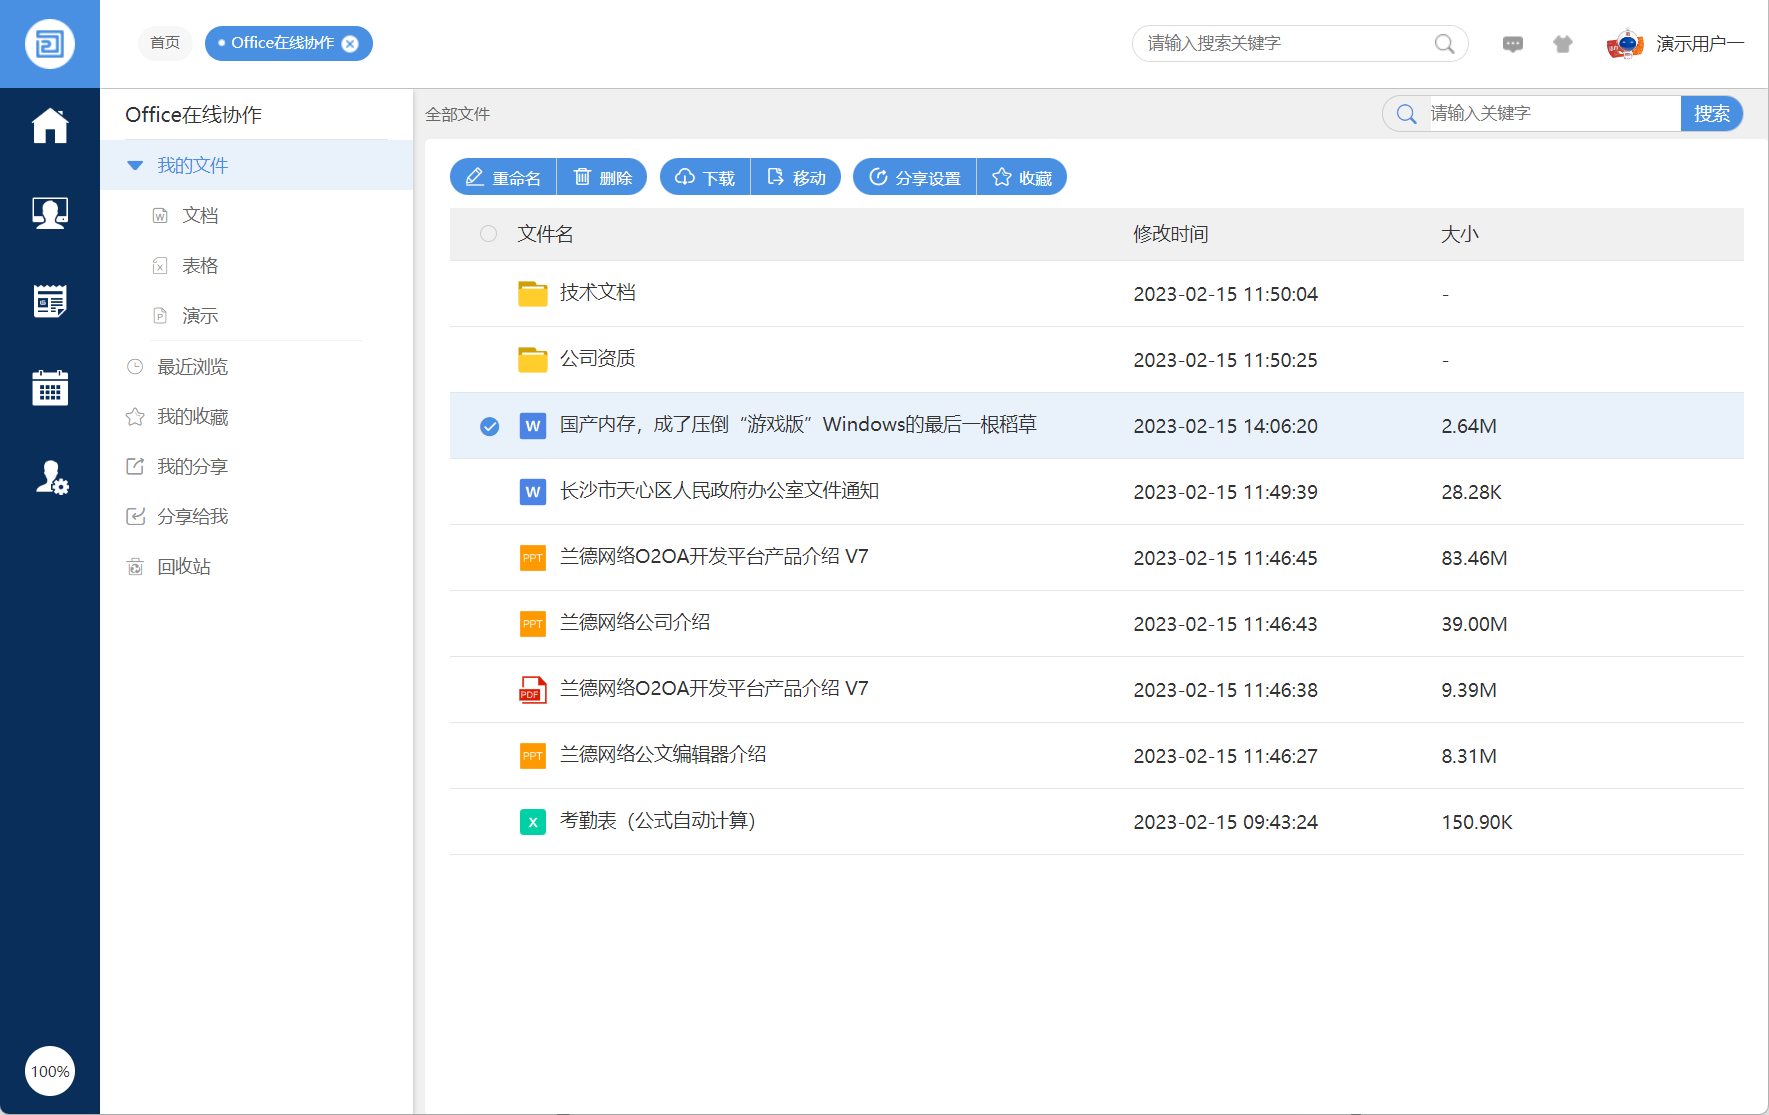Toggle the select-all circle beside 文件名
Viewport: 1769px width, 1115px height.
click(488, 234)
